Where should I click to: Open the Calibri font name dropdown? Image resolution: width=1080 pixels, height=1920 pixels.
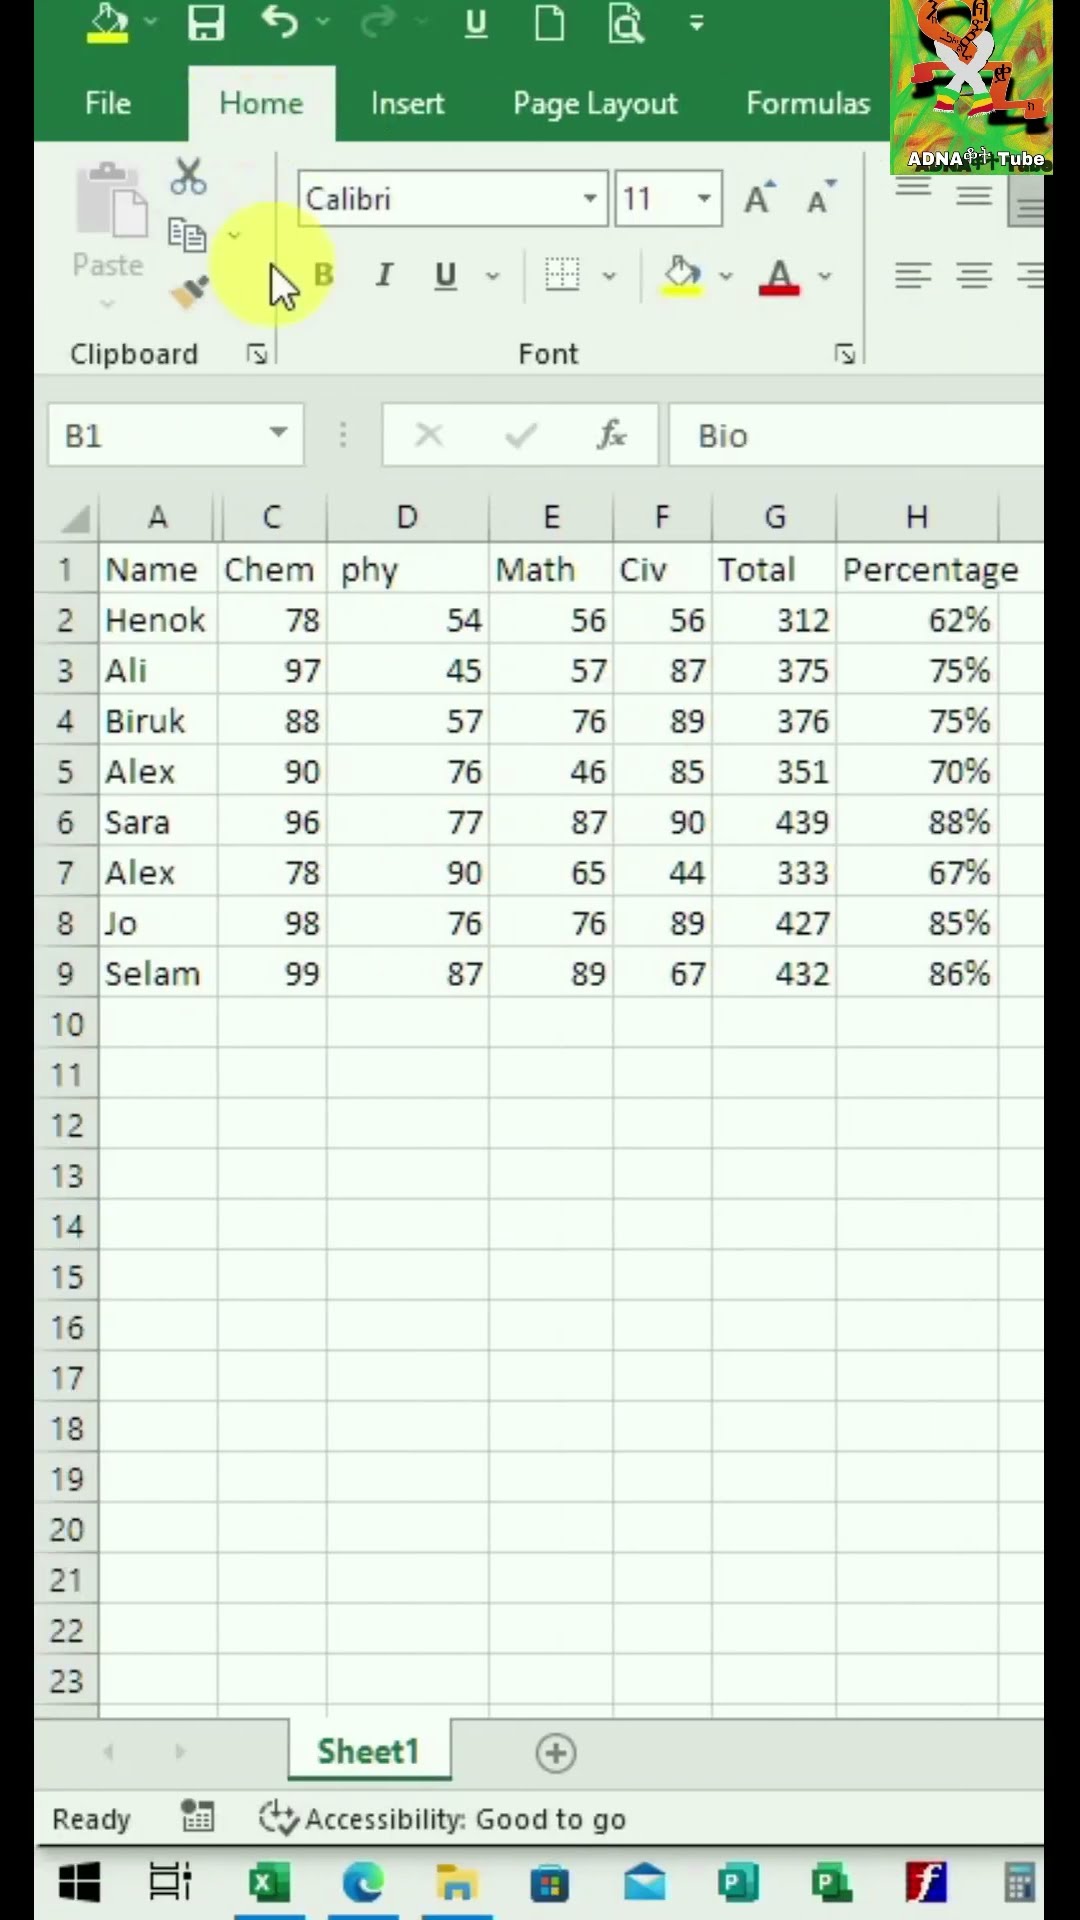click(x=590, y=198)
